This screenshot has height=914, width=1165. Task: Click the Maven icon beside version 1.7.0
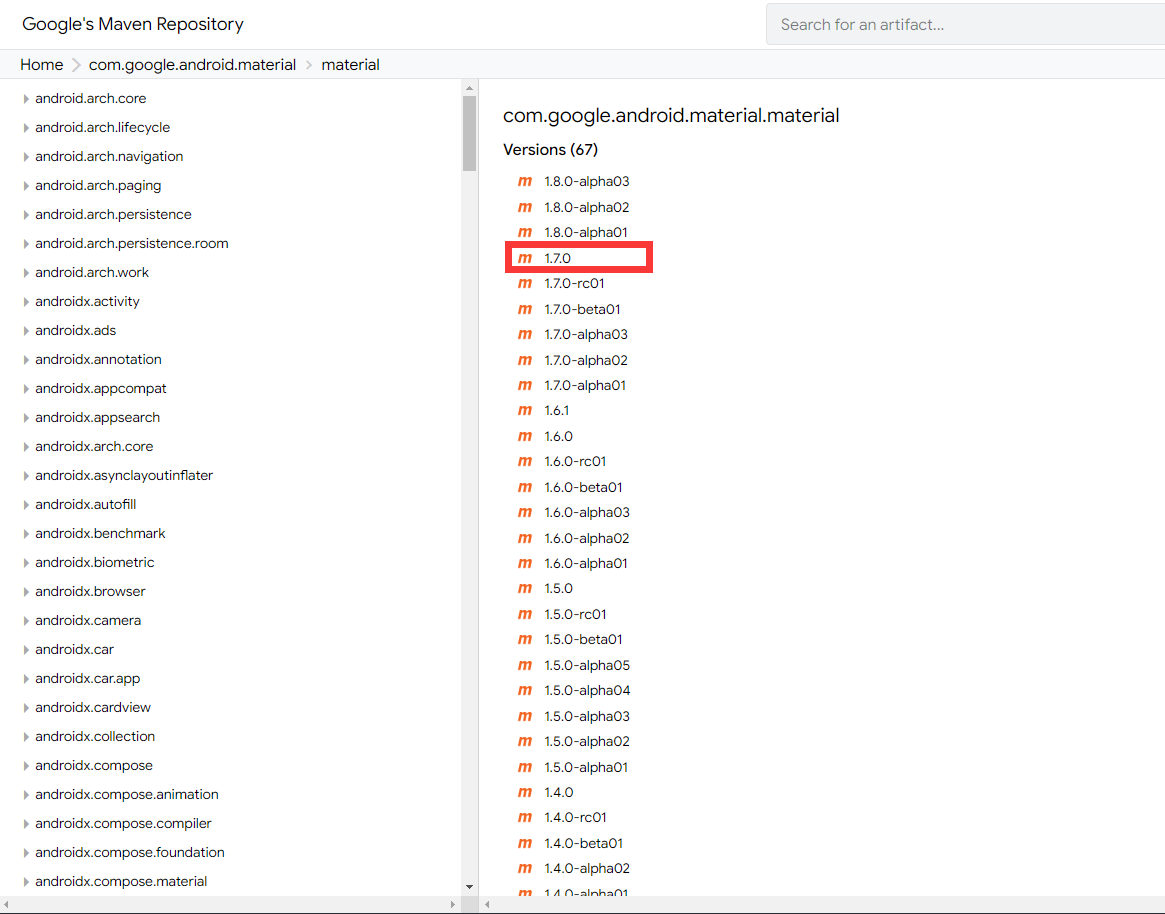click(x=525, y=258)
